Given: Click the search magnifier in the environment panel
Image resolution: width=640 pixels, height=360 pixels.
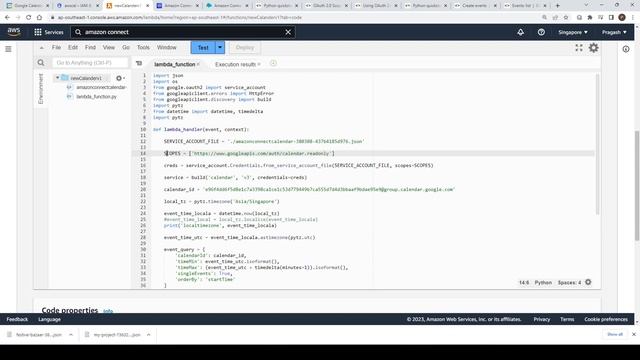Looking at the screenshot, I should point(41,62).
